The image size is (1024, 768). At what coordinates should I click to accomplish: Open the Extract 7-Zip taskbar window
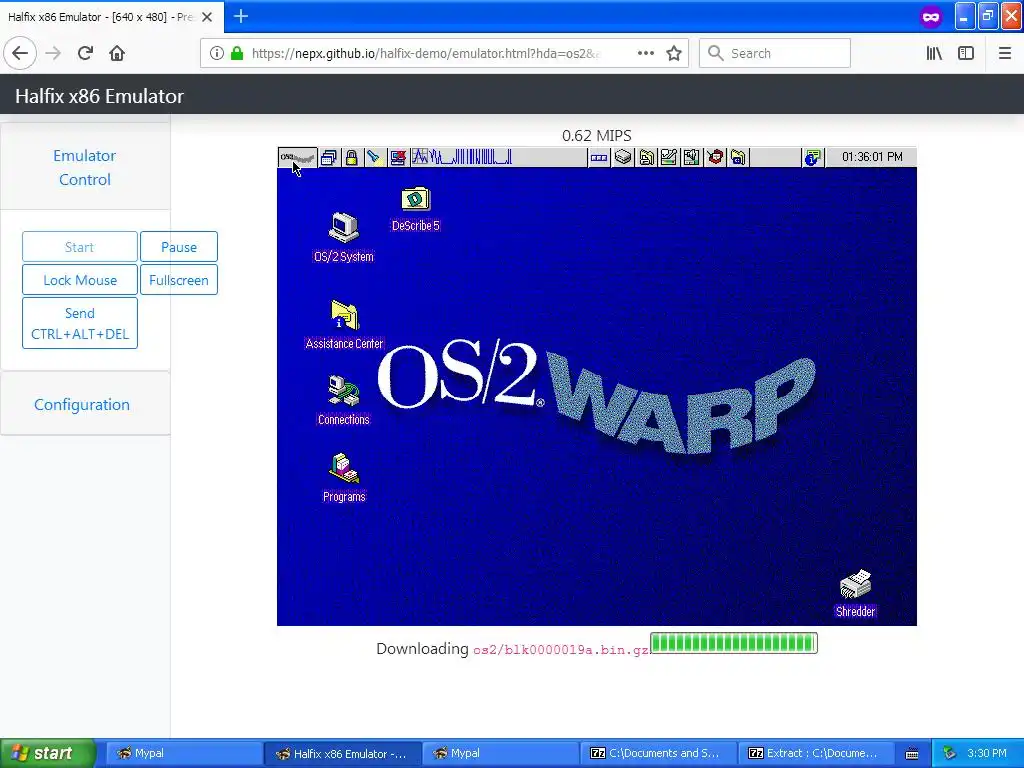(x=816, y=753)
